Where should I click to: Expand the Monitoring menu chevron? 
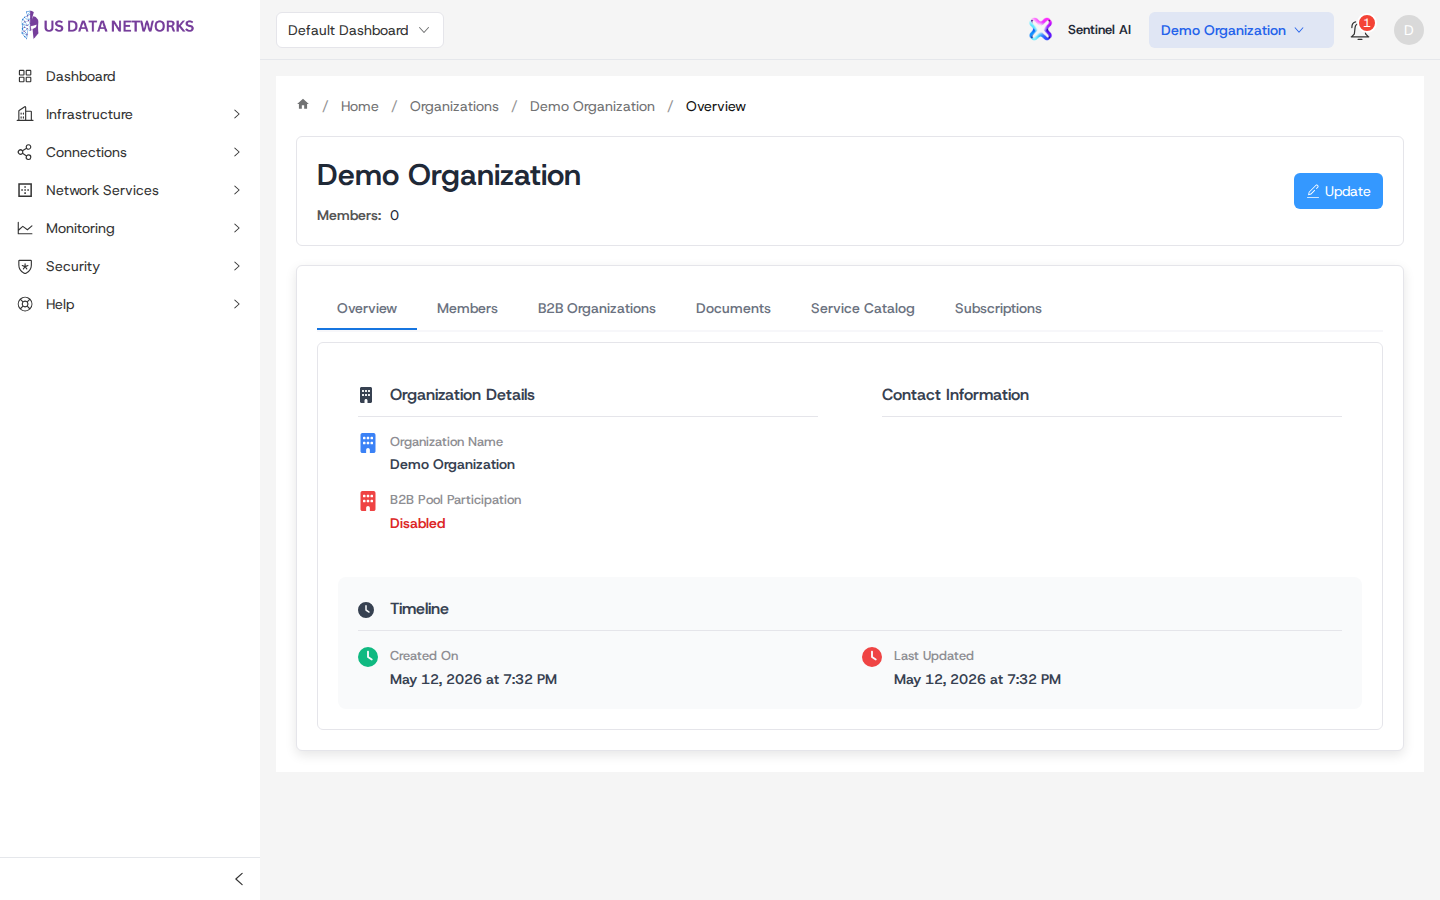coord(237,228)
